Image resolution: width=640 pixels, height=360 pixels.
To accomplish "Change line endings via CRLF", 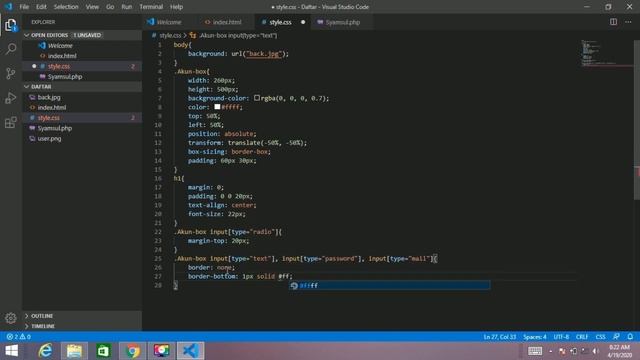I will [582, 337].
